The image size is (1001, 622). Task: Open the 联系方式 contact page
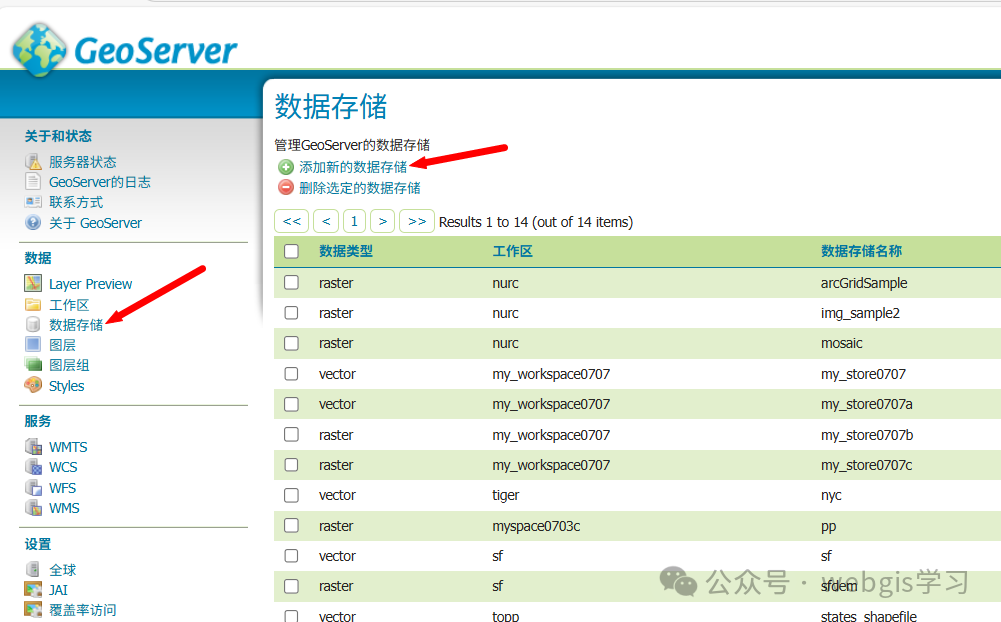pyautogui.click(x=76, y=201)
